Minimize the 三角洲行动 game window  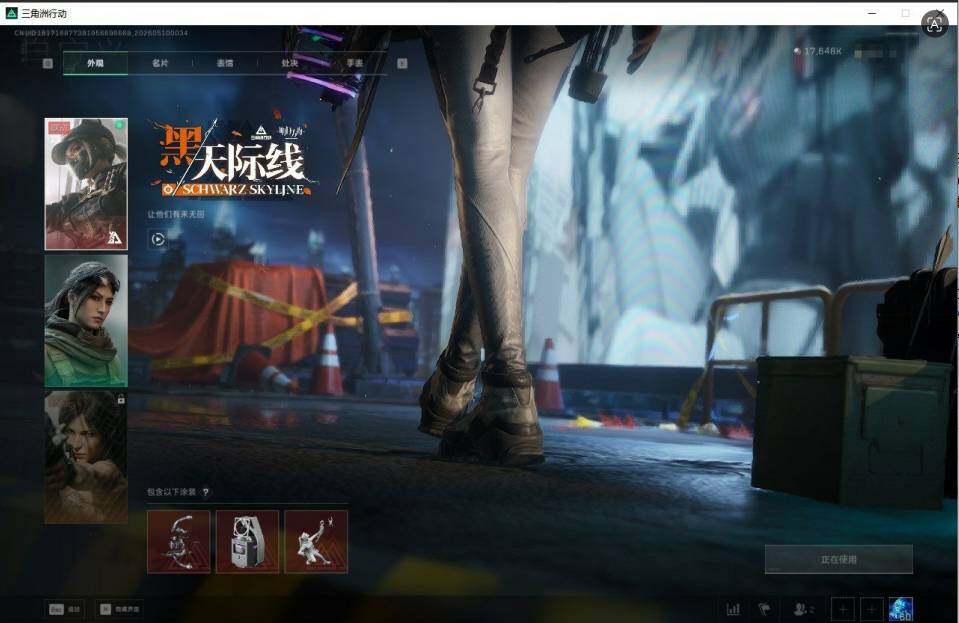point(872,13)
